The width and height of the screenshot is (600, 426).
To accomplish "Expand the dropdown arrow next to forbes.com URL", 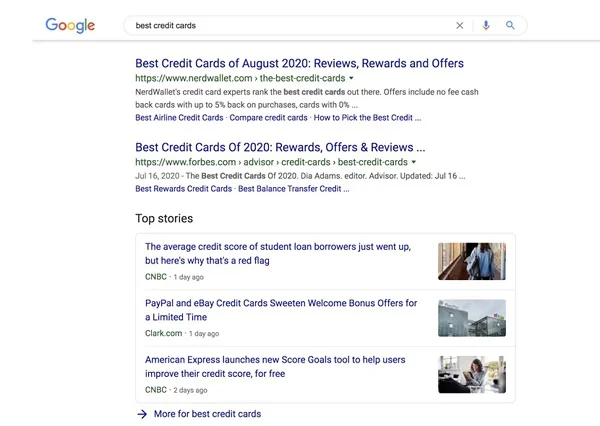I will 414,162.
